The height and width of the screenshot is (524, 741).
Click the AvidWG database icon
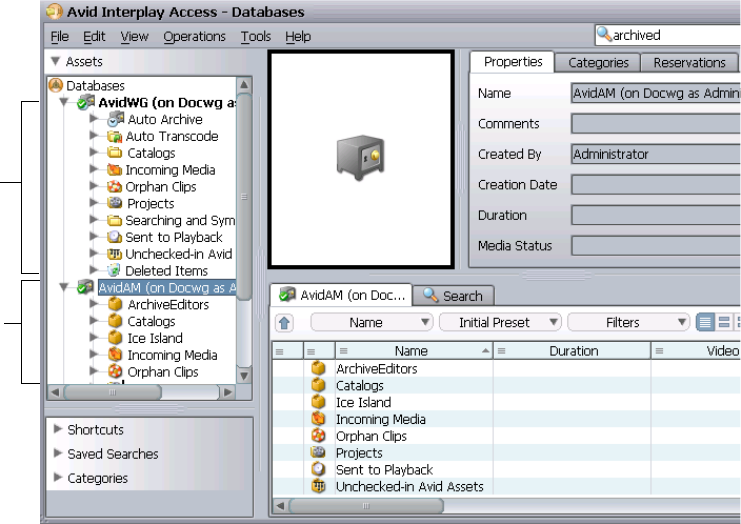pyautogui.click(x=86, y=102)
